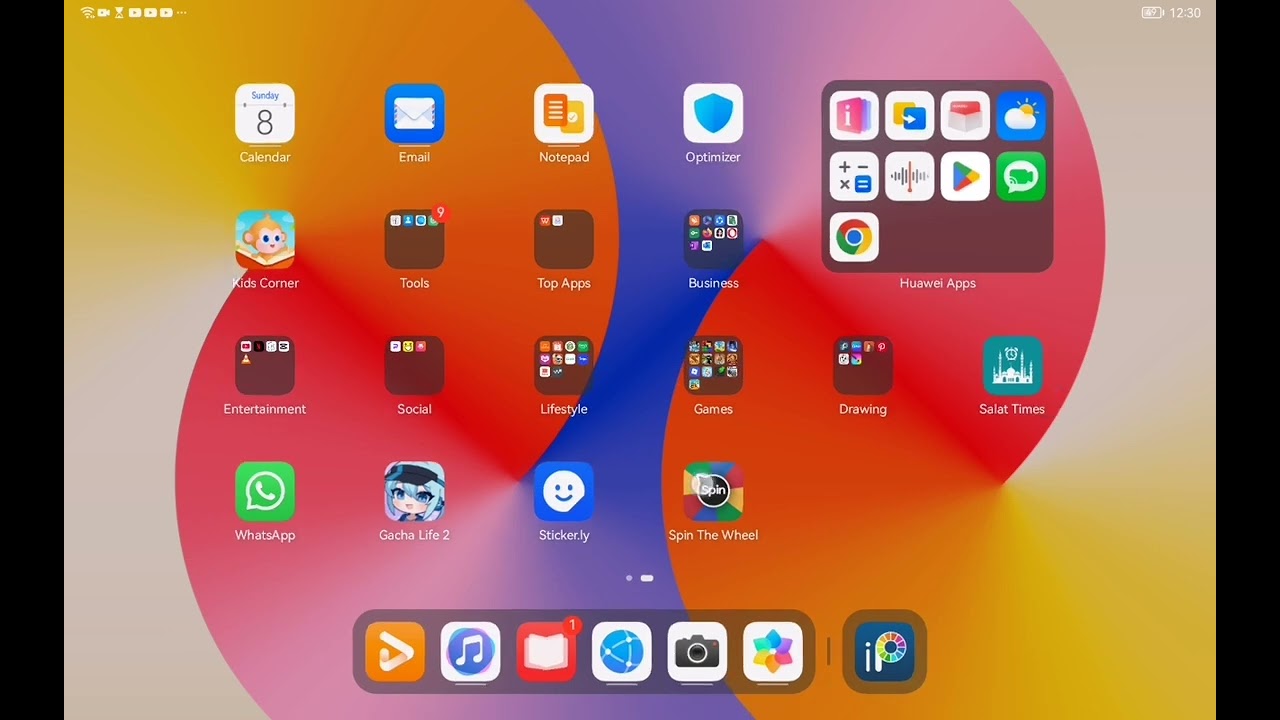Open the Music app in the dock
The width and height of the screenshot is (1280, 720).
point(471,652)
